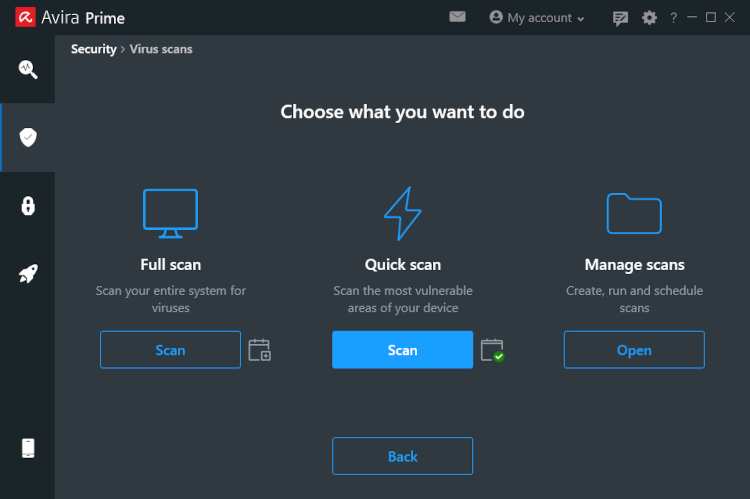Open the feedback chat bubble icon

coord(620,18)
